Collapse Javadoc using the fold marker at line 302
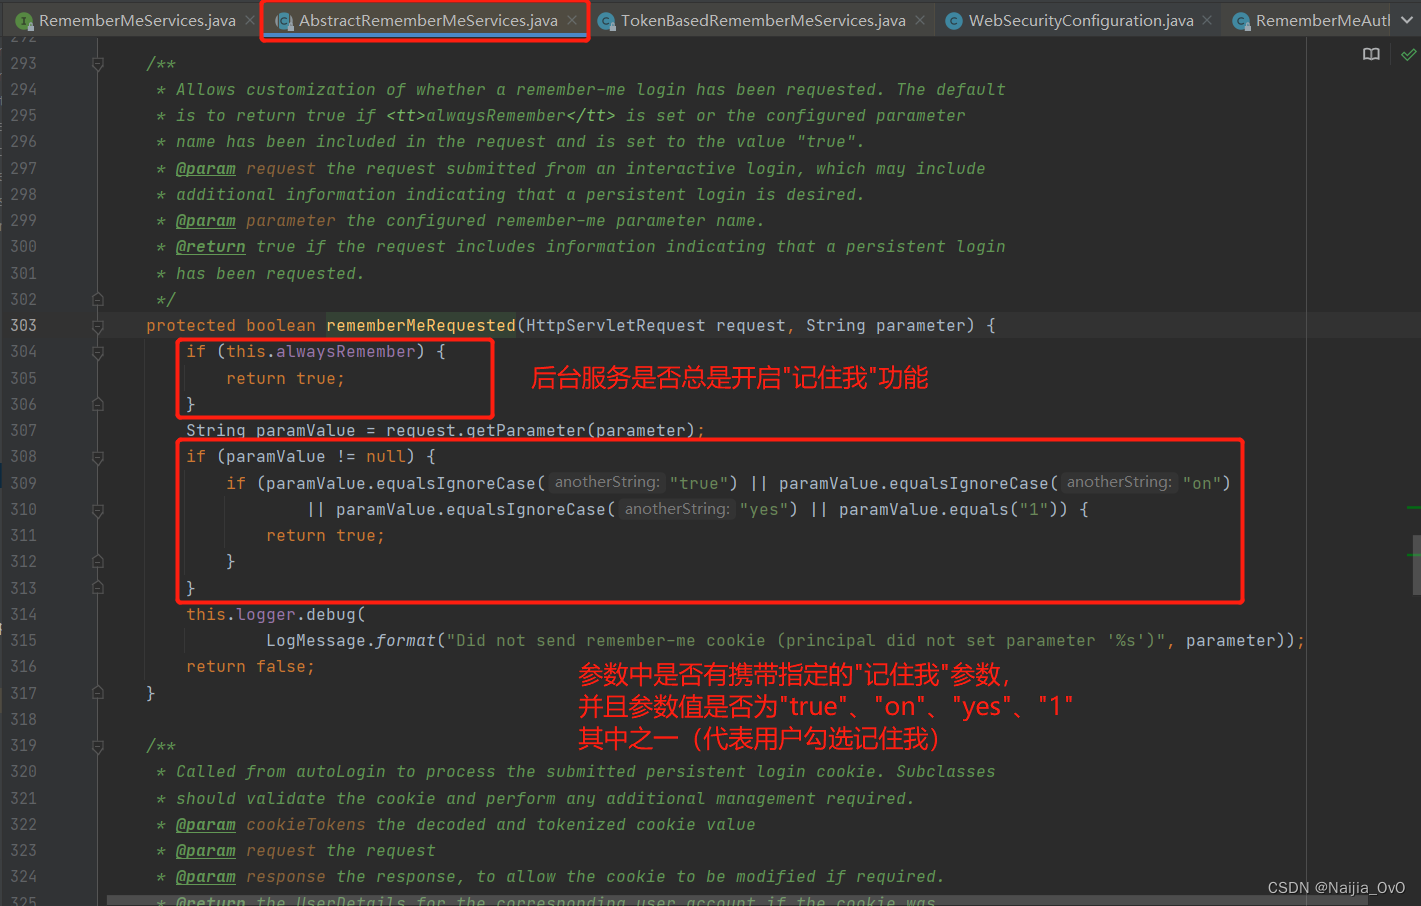Screen dimensions: 1421x906 tap(98, 299)
